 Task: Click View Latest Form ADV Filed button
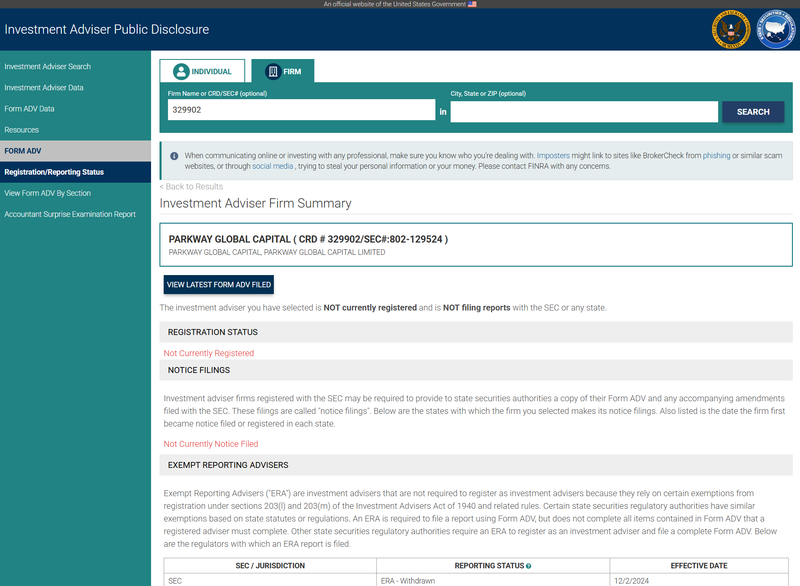coord(219,285)
